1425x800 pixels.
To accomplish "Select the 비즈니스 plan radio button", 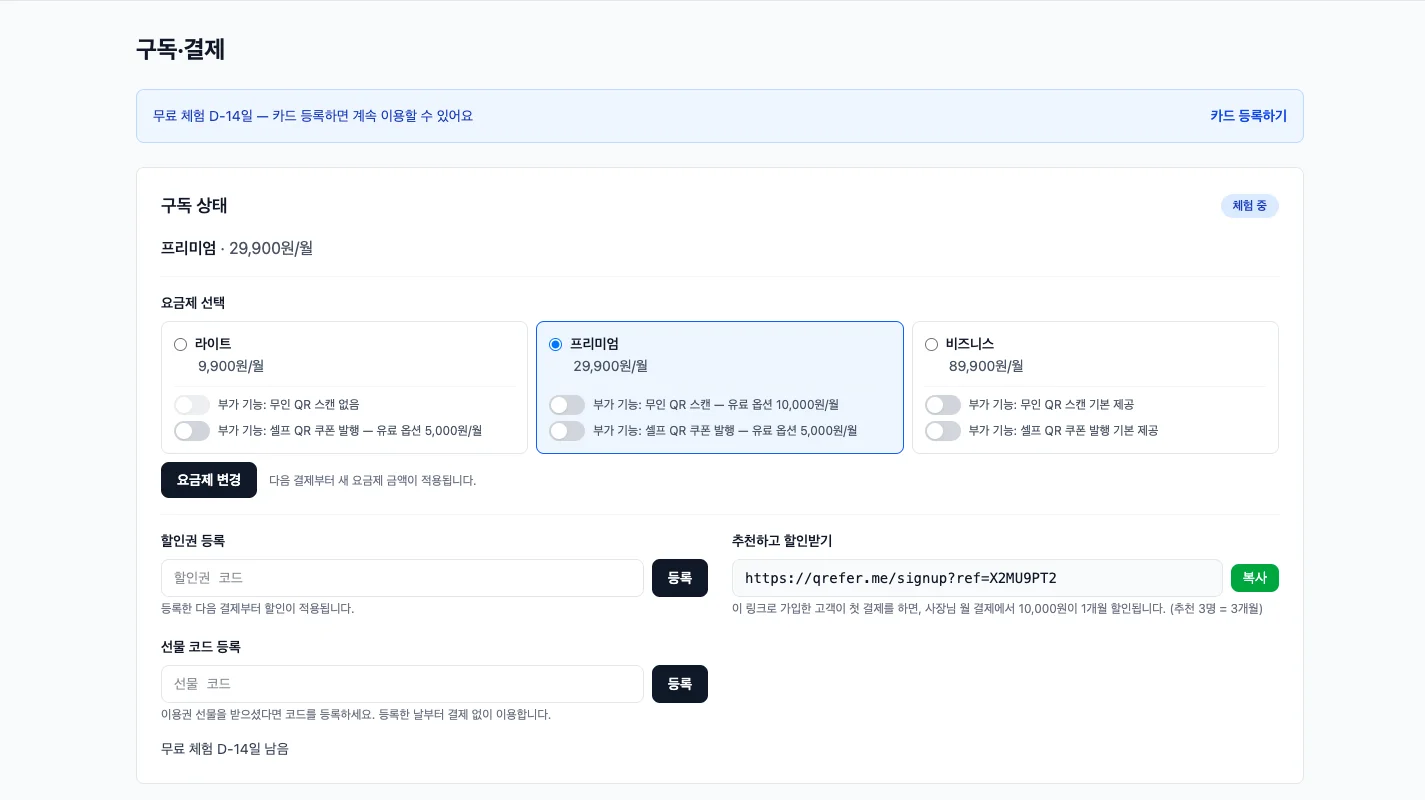I will click(931, 344).
